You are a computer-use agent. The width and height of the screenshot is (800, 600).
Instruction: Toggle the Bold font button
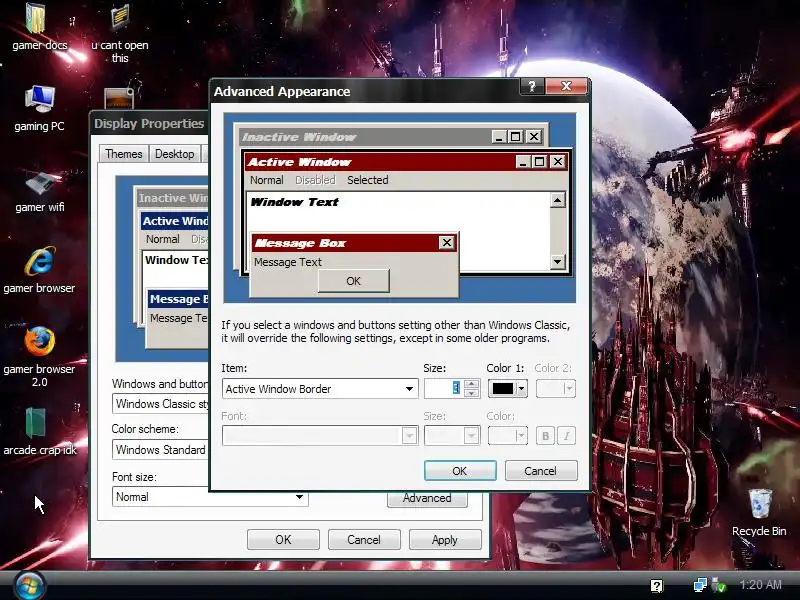[545, 436]
